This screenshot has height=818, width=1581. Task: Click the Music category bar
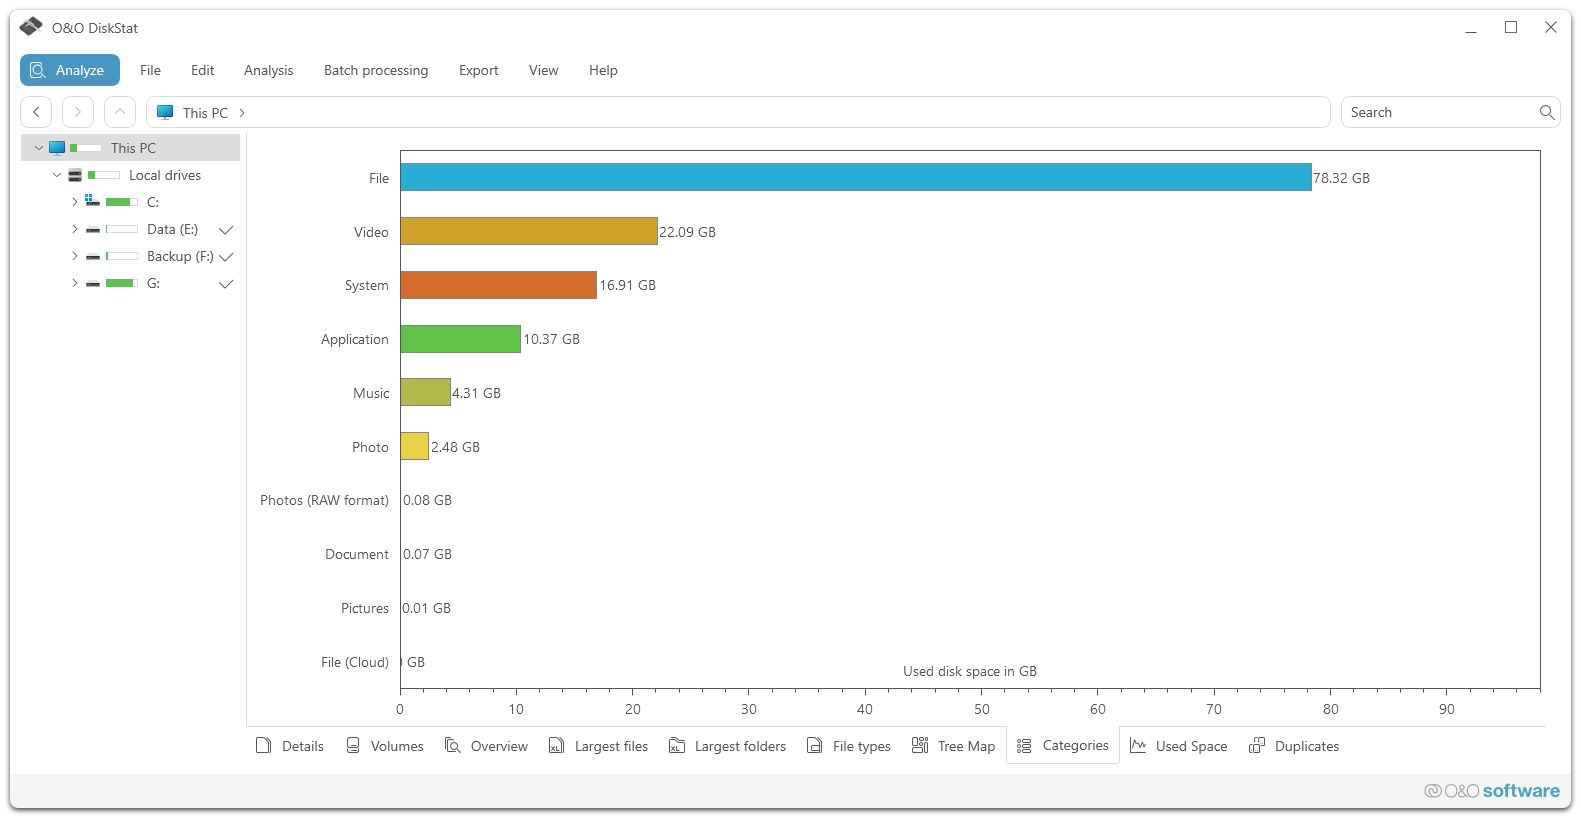tap(426, 392)
